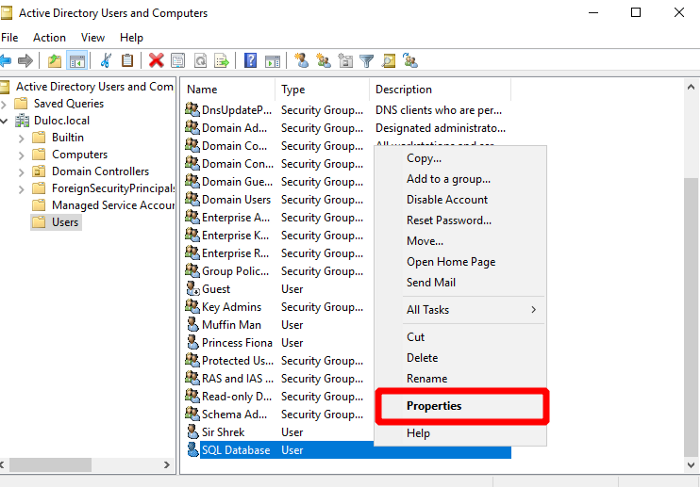Collapse the Duloc.local domain node
700x487 pixels.
[x=4, y=121]
